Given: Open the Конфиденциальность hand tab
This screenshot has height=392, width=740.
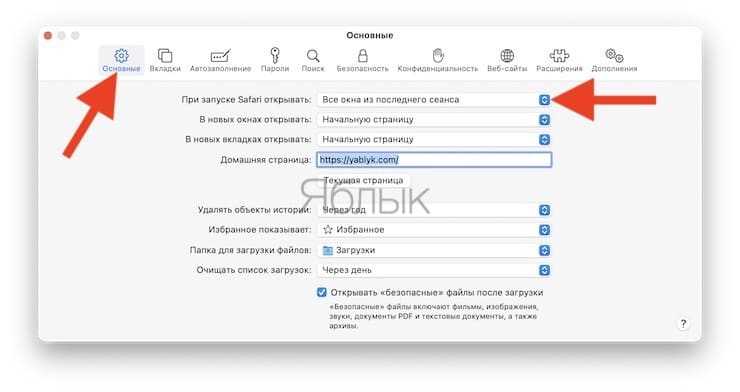Looking at the screenshot, I should pos(438,60).
